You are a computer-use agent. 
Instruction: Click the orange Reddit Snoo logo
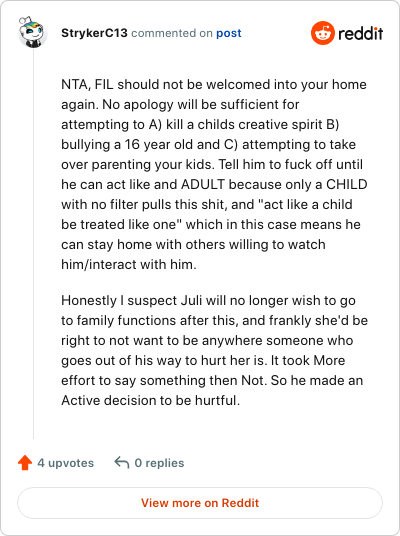click(322, 33)
